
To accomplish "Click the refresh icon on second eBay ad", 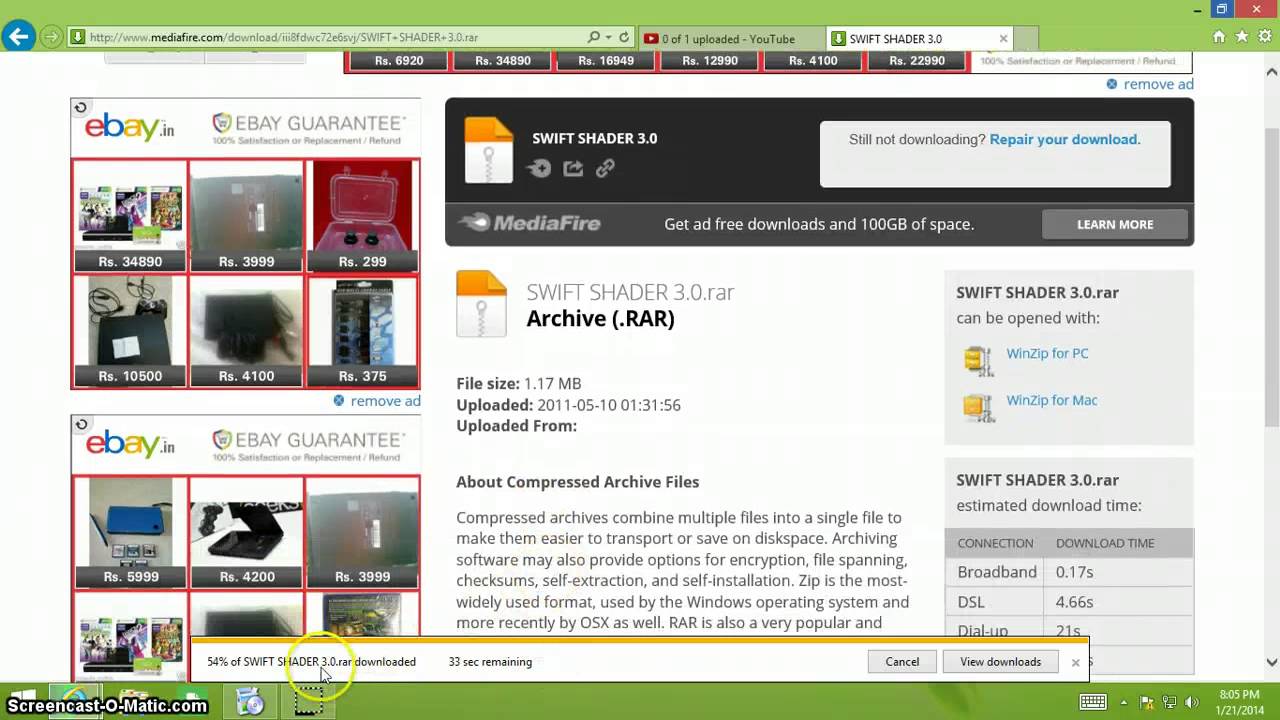I will (80, 424).
